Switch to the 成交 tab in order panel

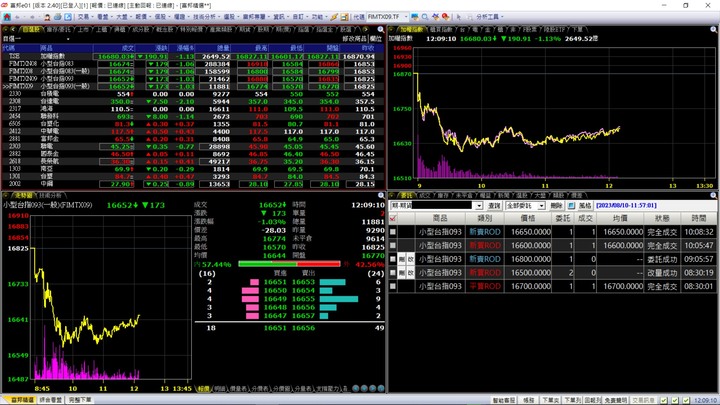pos(424,196)
